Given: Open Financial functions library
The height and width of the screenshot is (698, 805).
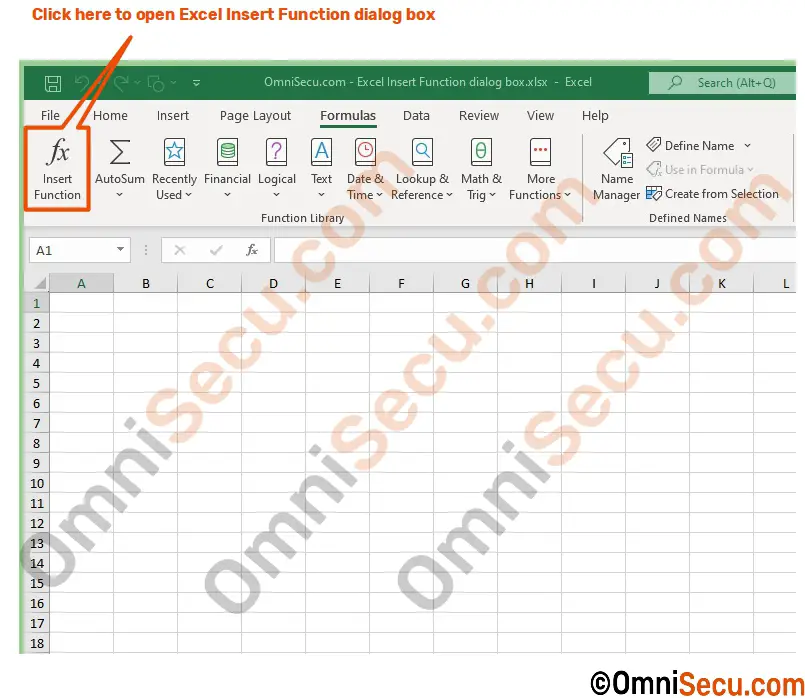Looking at the screenshot, I should pyautogui.click(x=227, y=169).
